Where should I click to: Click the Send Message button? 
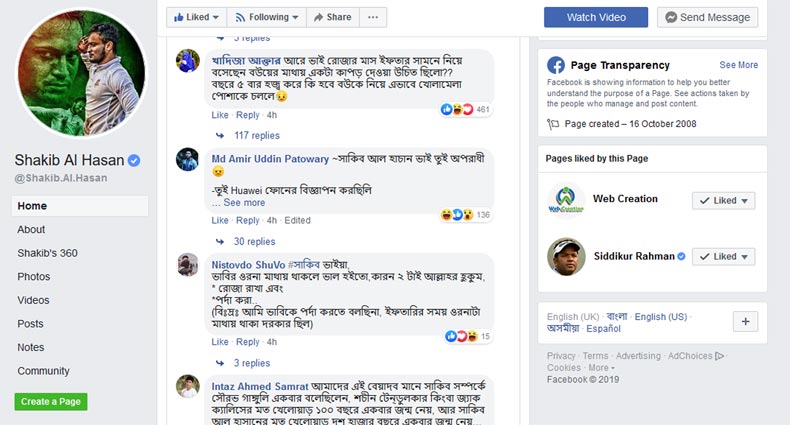(707, 17)
